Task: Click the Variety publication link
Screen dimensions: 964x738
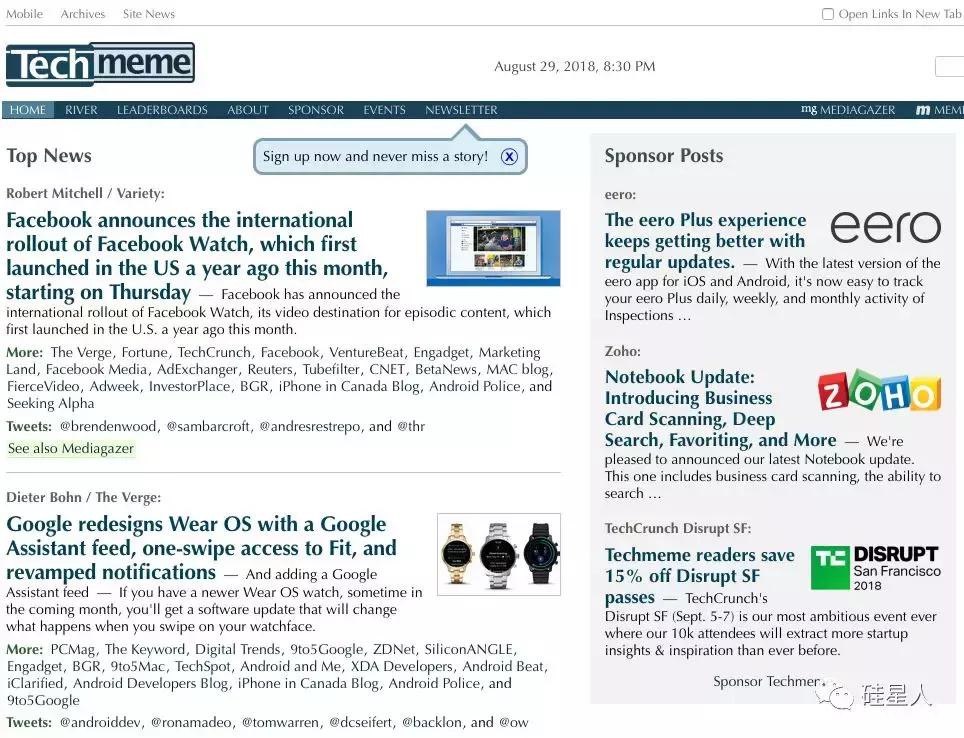Action: (x=139, y=193)
